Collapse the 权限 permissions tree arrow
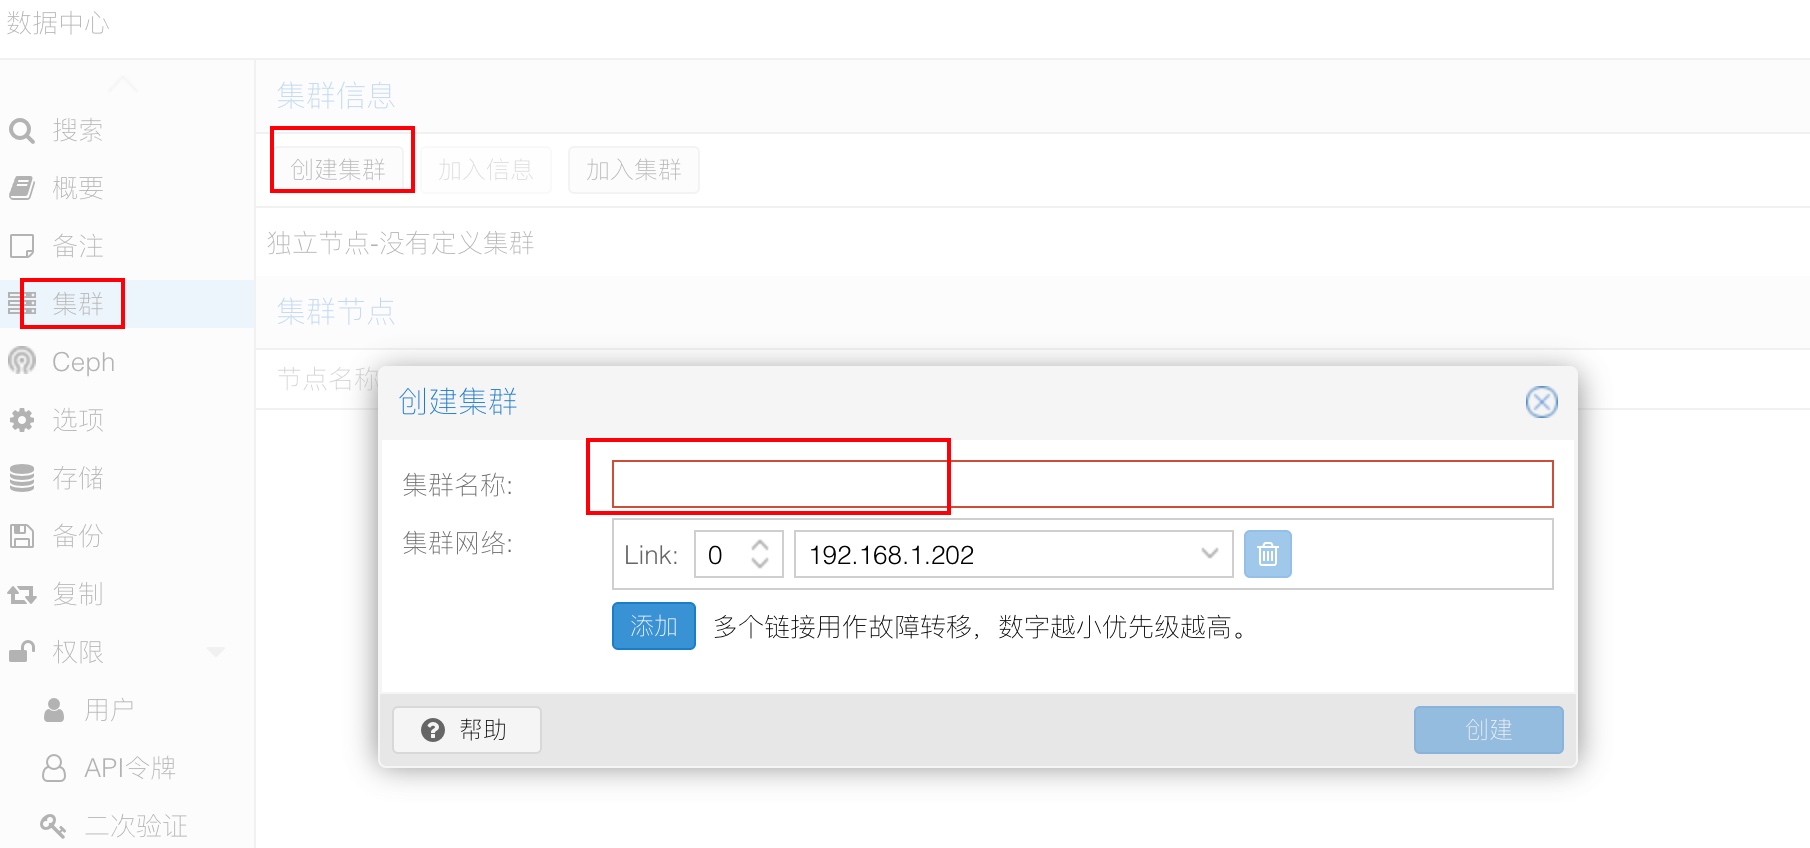The height and width of the screenshot is (848, 1810). point(215,652)
